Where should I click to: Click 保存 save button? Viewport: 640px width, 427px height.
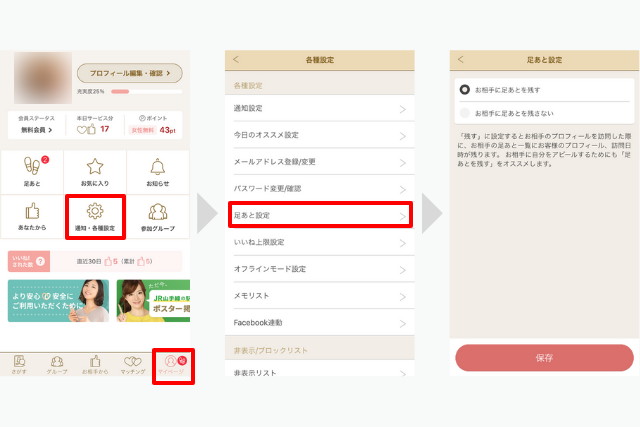pos(544,358)
